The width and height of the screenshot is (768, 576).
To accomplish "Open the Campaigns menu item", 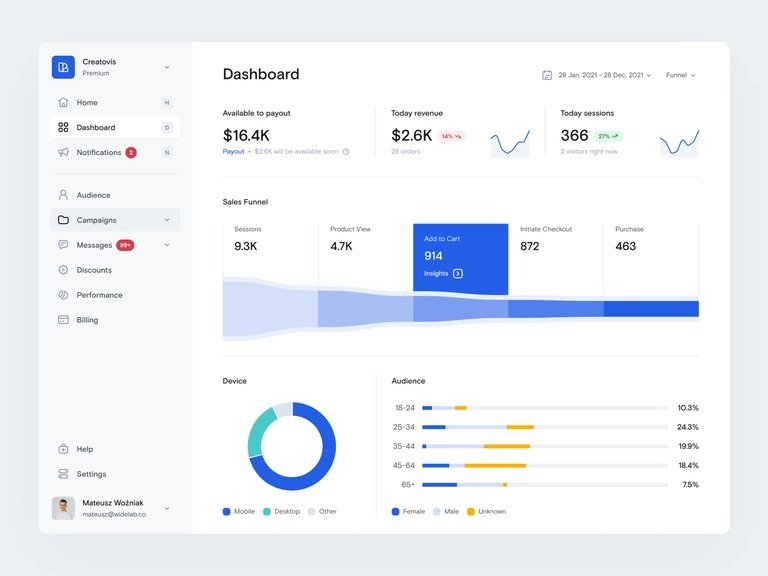I will [96, 220].
